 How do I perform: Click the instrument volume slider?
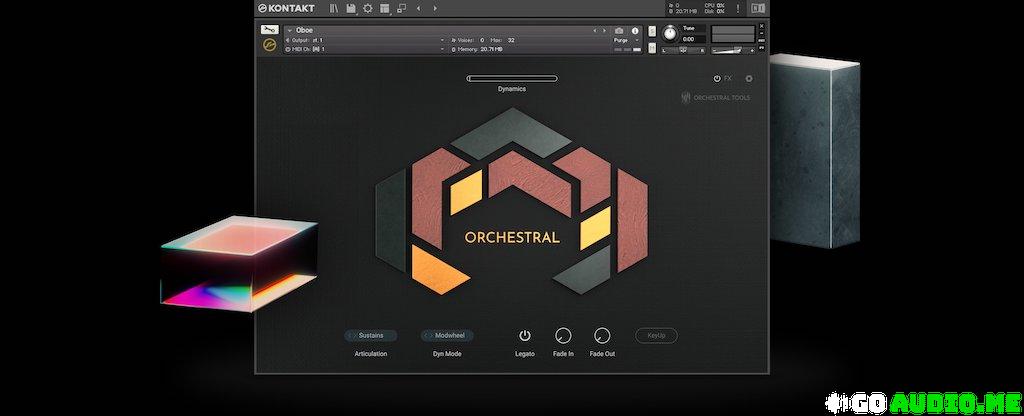[733, 50]
